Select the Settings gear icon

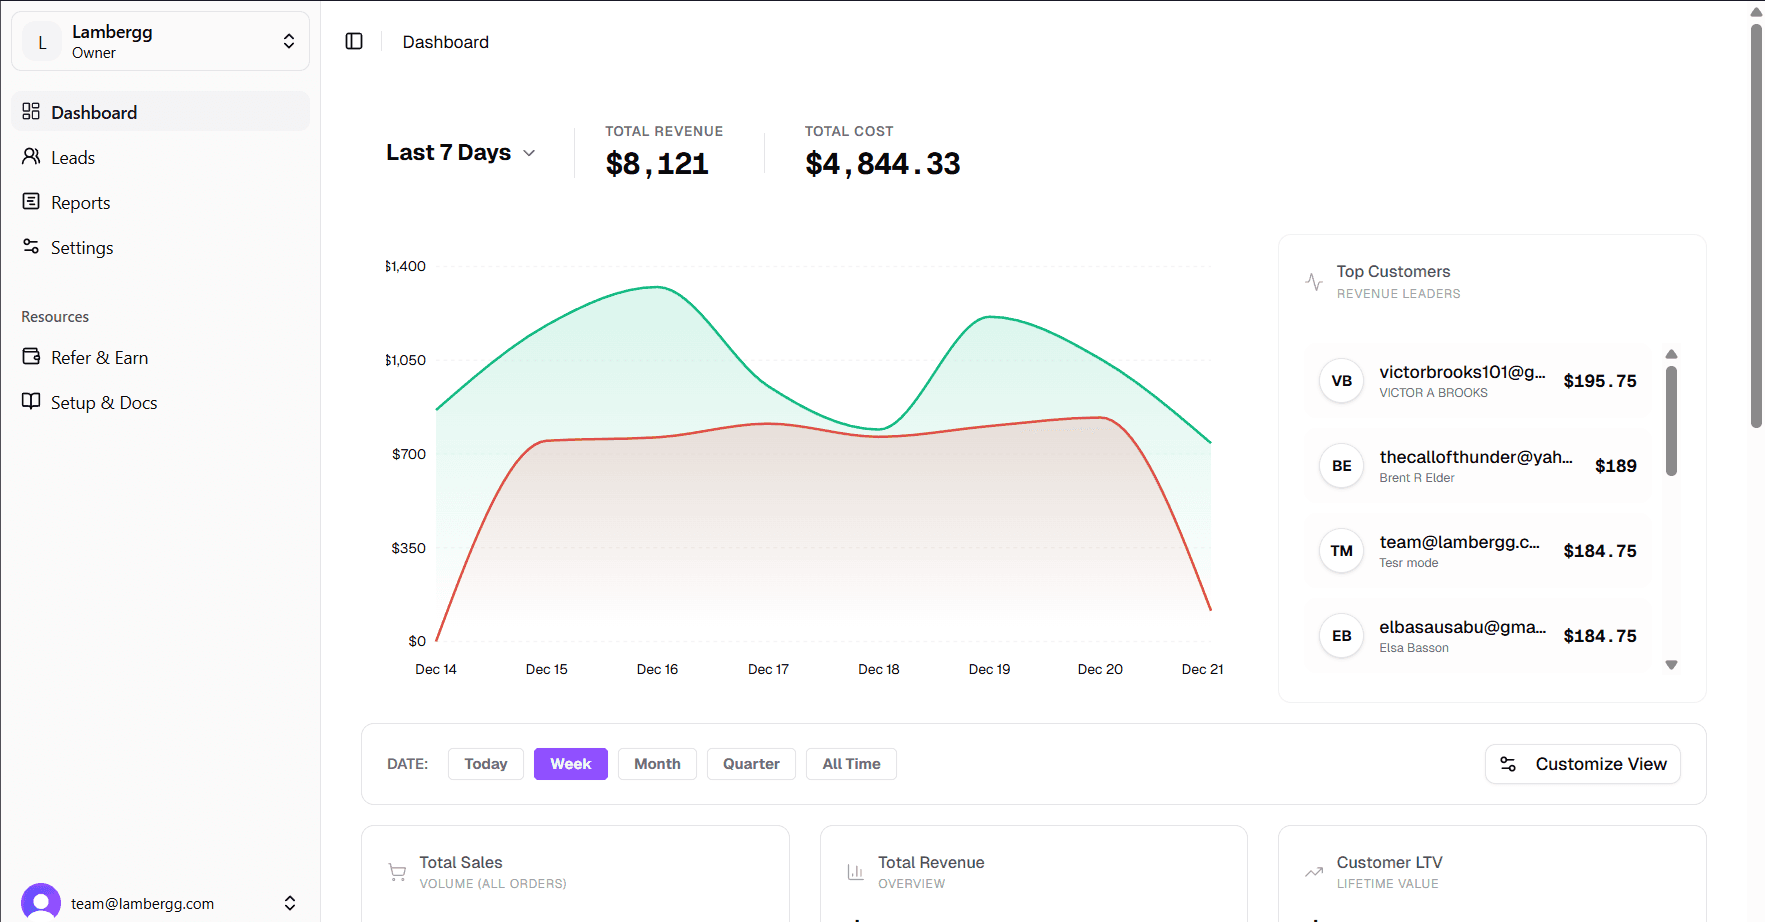click(x=31, y=247)
